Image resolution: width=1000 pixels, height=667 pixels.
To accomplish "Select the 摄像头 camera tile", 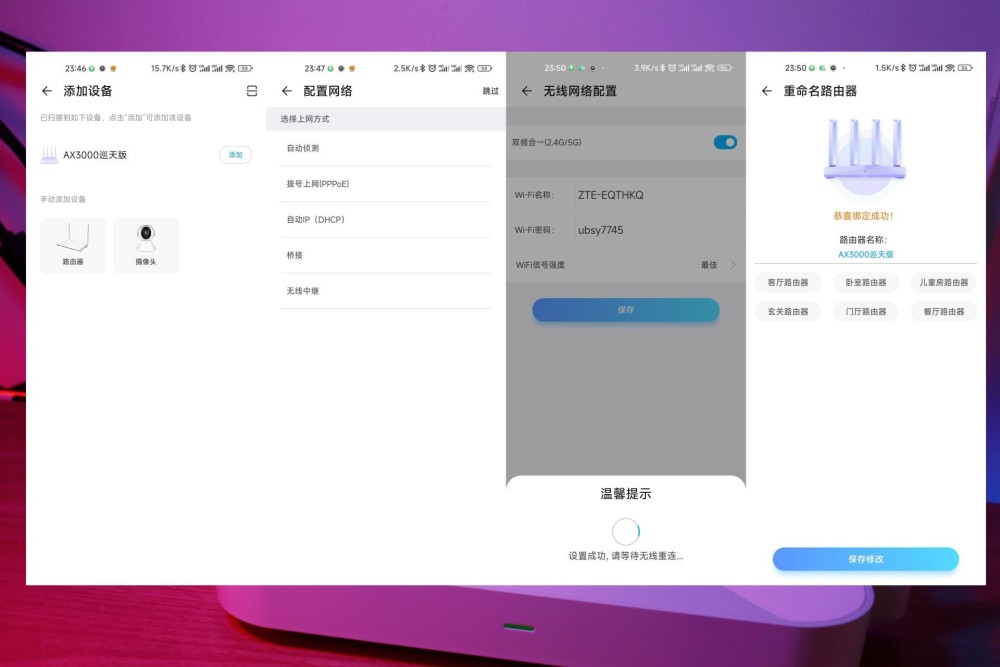I will (146, 246).
